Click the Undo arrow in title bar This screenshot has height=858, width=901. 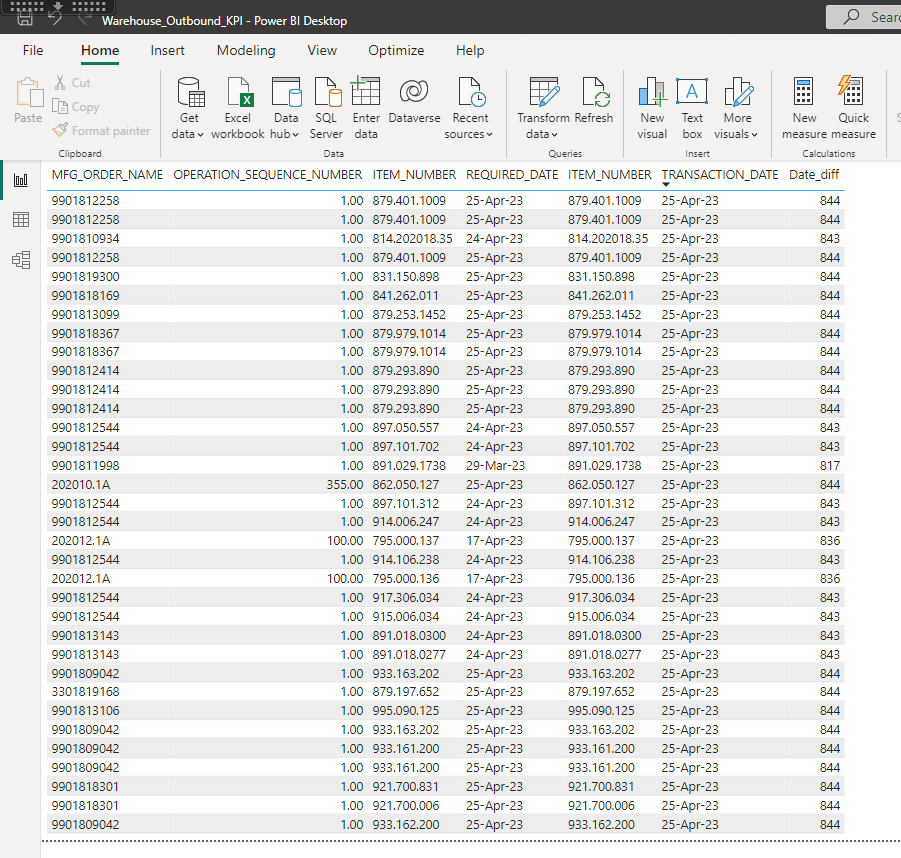point(56,19)
